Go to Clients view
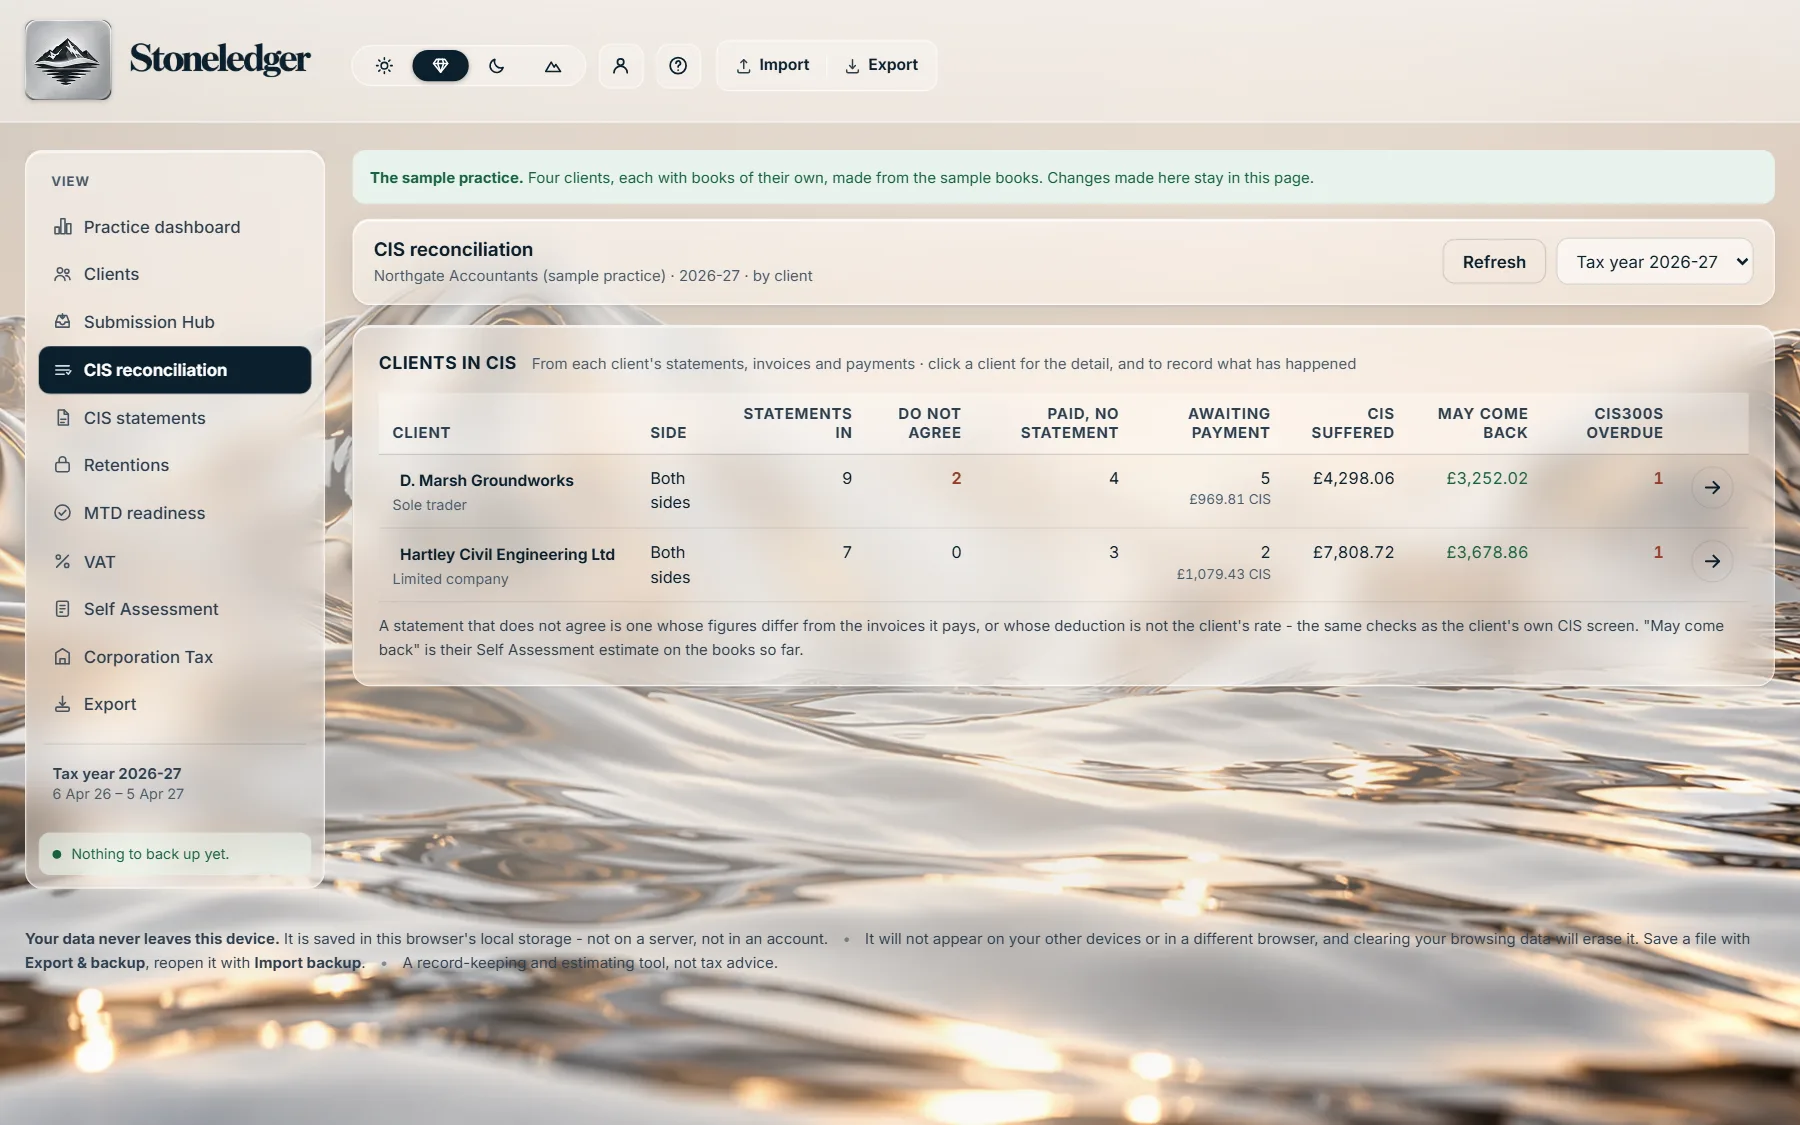The image size is (1800, 1125). click(175, 274)
